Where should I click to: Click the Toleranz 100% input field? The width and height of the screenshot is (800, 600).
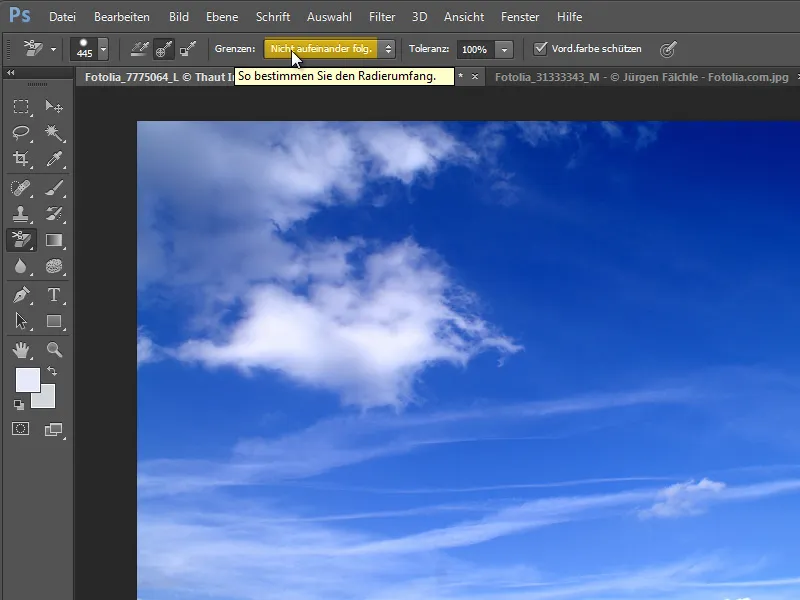click(477, 49)
